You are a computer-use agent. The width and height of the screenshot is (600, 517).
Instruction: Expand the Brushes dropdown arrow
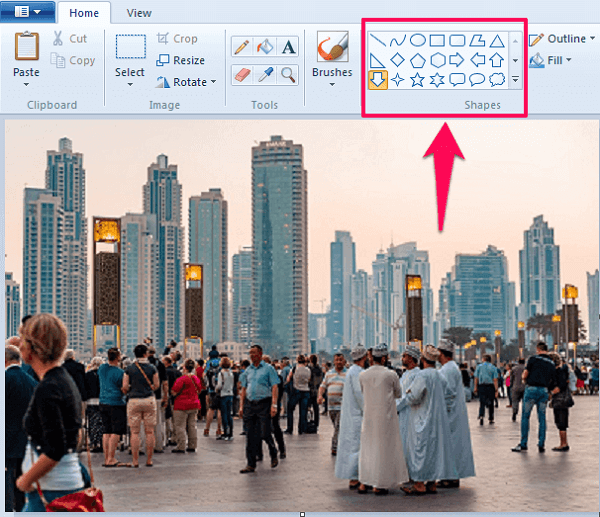[332, 84]
